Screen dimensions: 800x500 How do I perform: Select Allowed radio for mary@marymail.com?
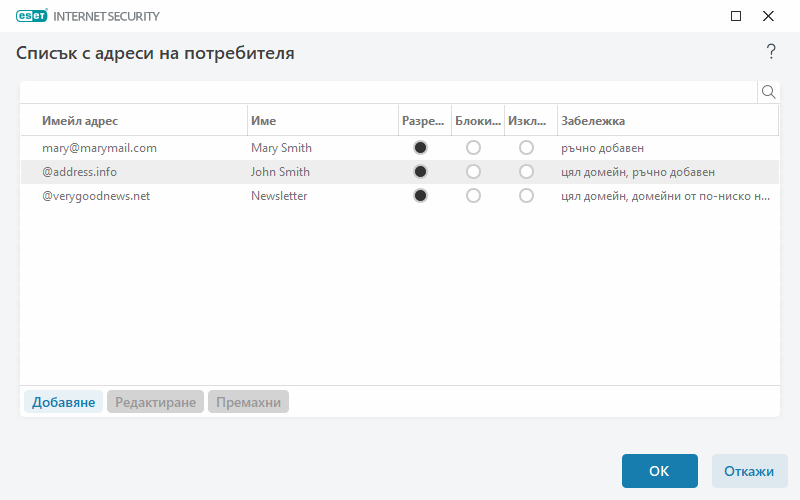[421, 148]
